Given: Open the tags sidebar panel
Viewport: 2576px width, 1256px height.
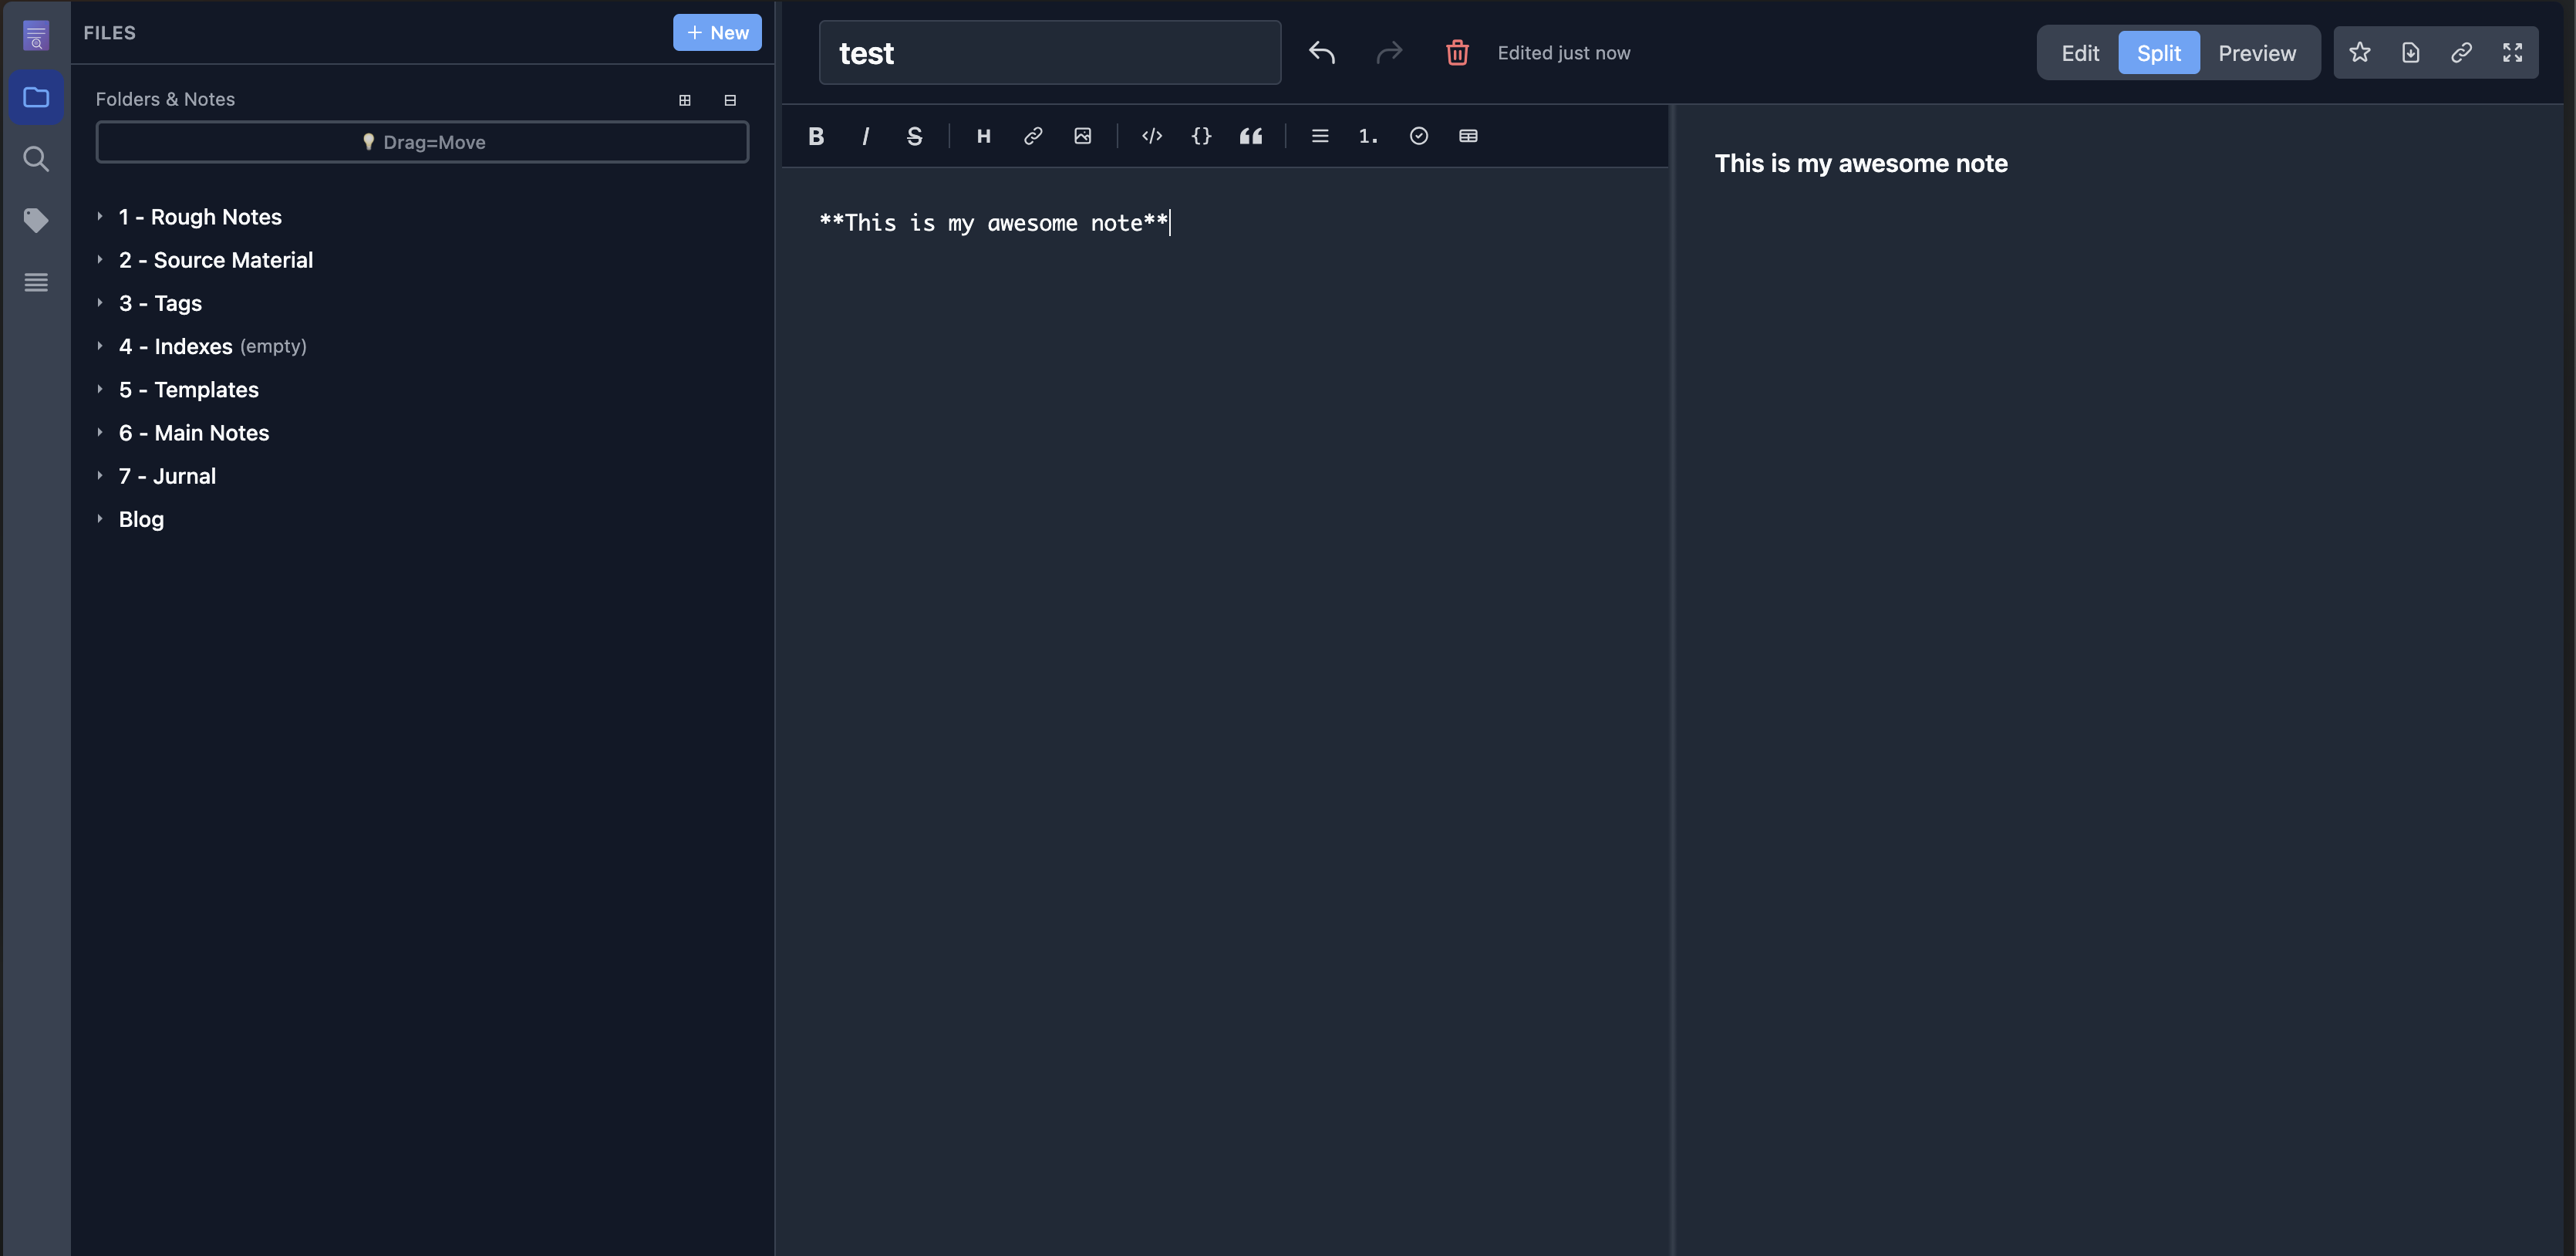Looking at the screenshot, I should click(36, 220).
